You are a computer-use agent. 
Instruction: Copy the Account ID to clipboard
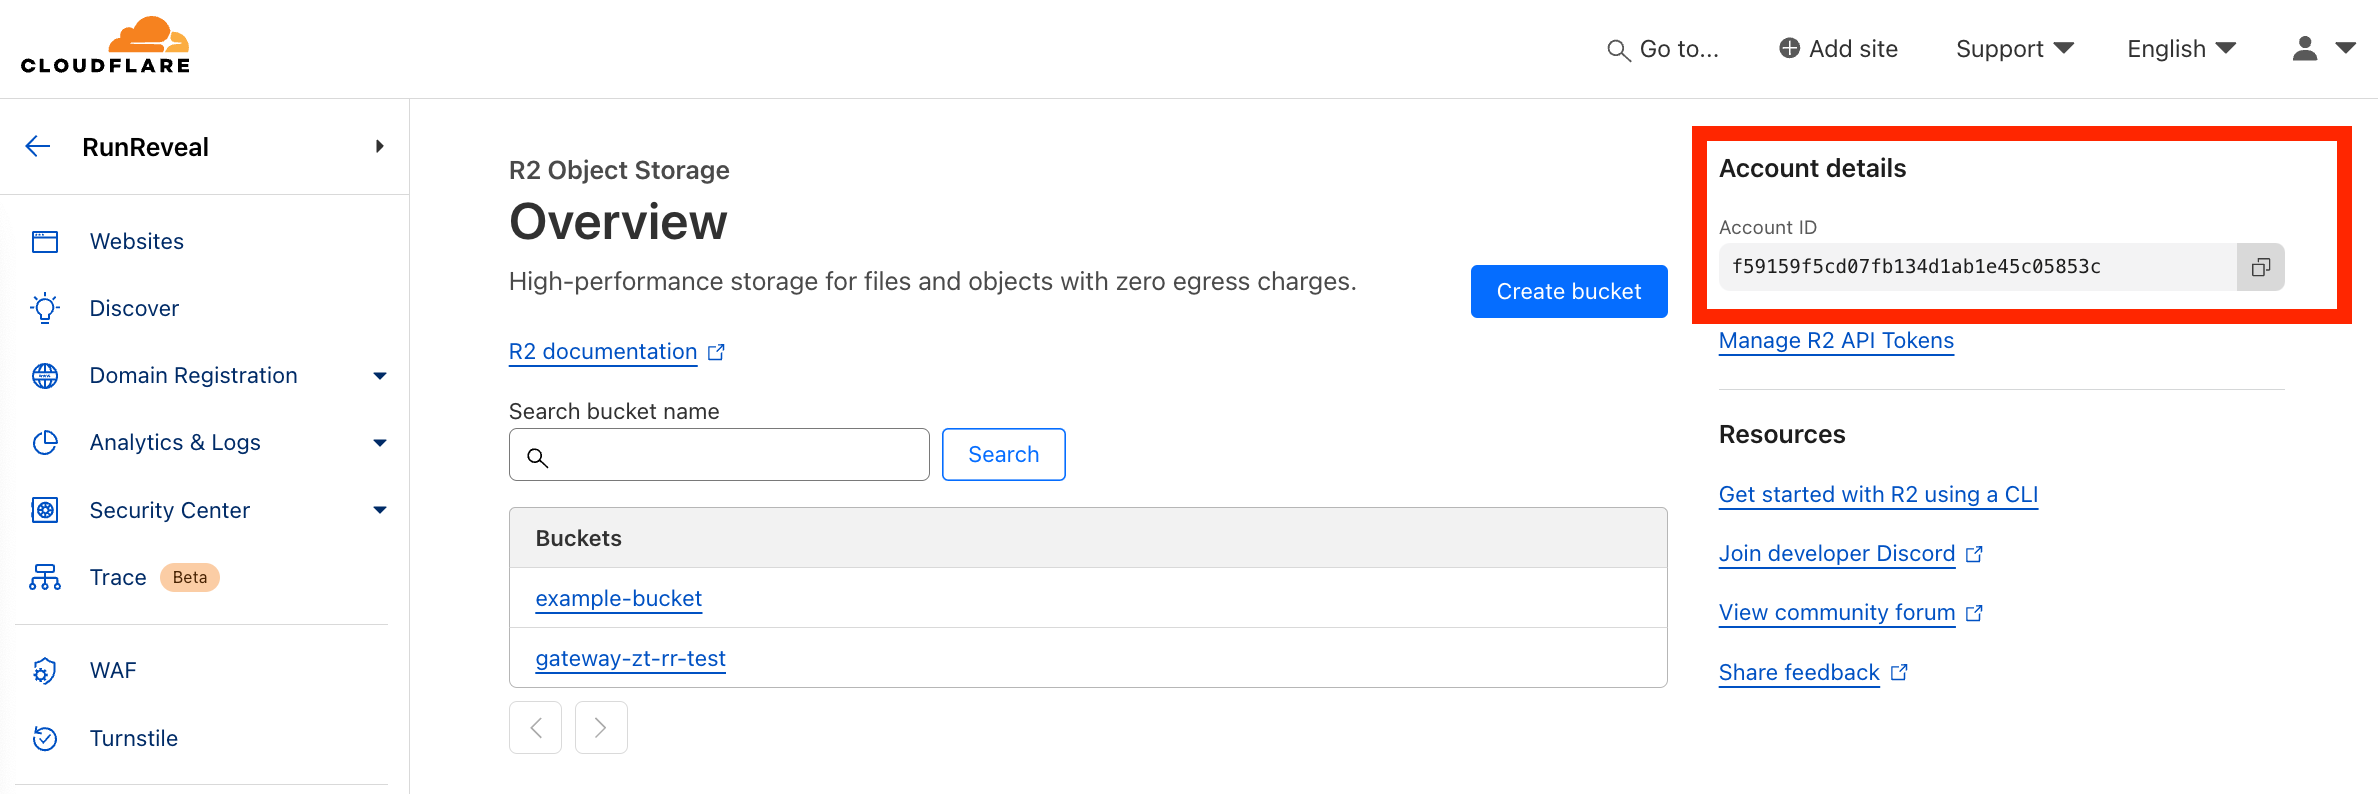(x=2260, y=267)
